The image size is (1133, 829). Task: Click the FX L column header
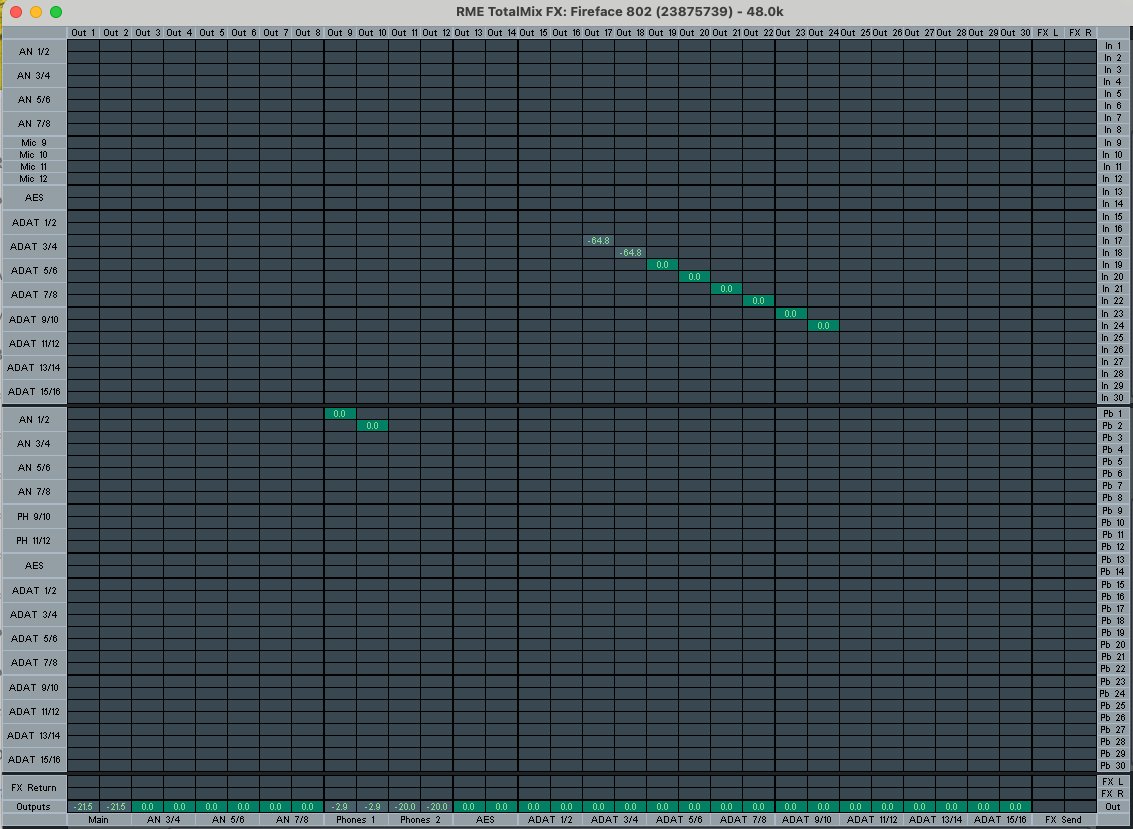[1048, 33]
